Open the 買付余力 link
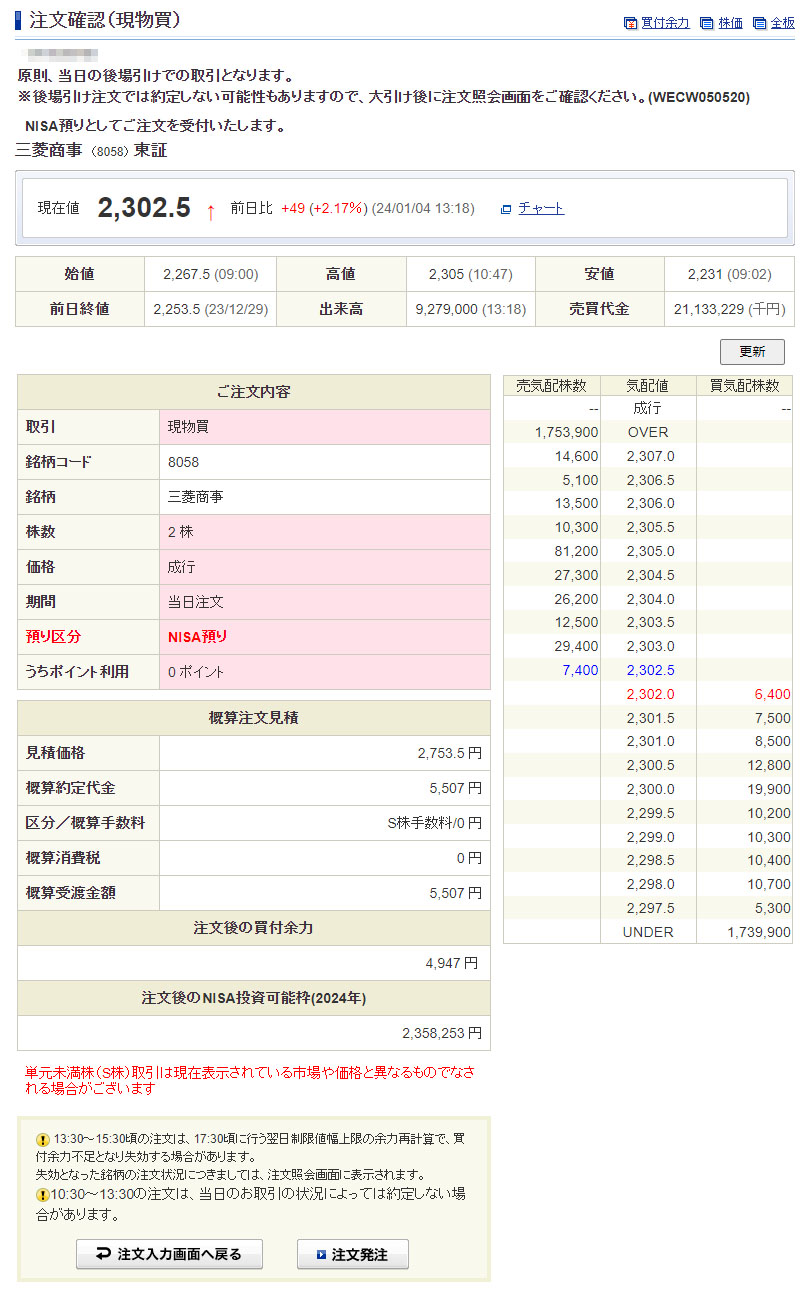810x1298 pixels. coord(665,23)
